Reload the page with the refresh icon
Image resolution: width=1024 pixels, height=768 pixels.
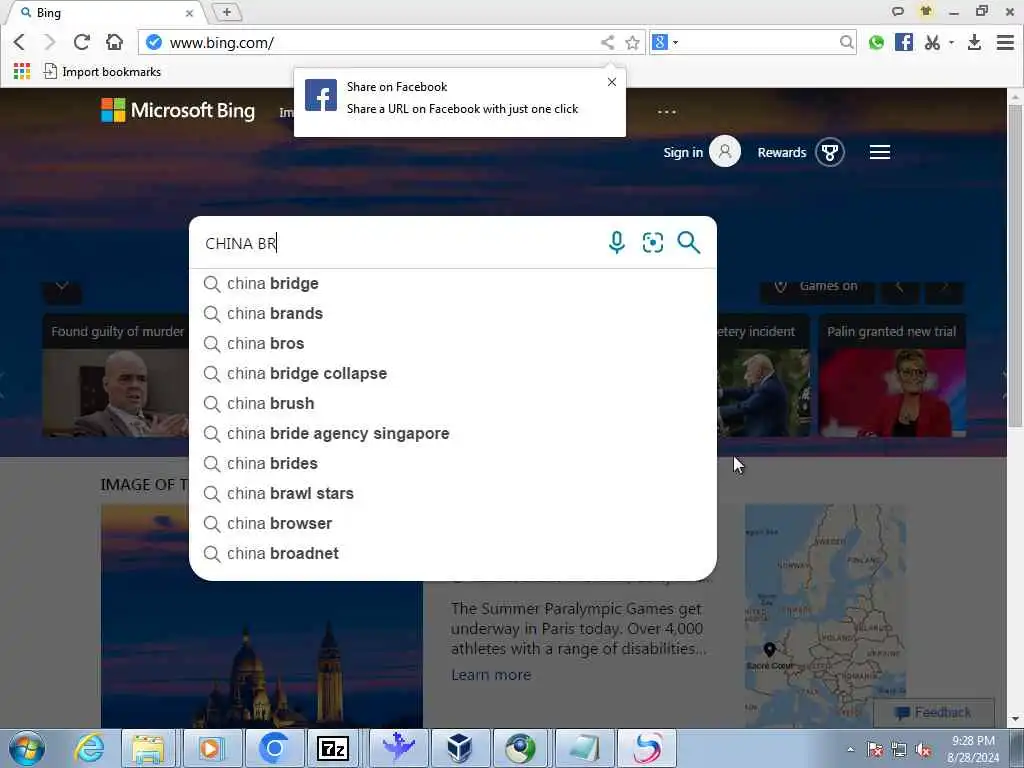[82, 42]
